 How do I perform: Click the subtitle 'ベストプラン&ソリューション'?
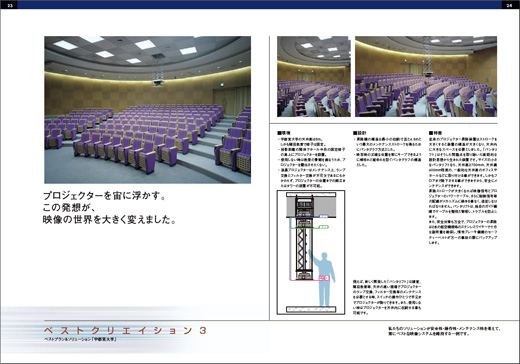(x=68, y=339)
